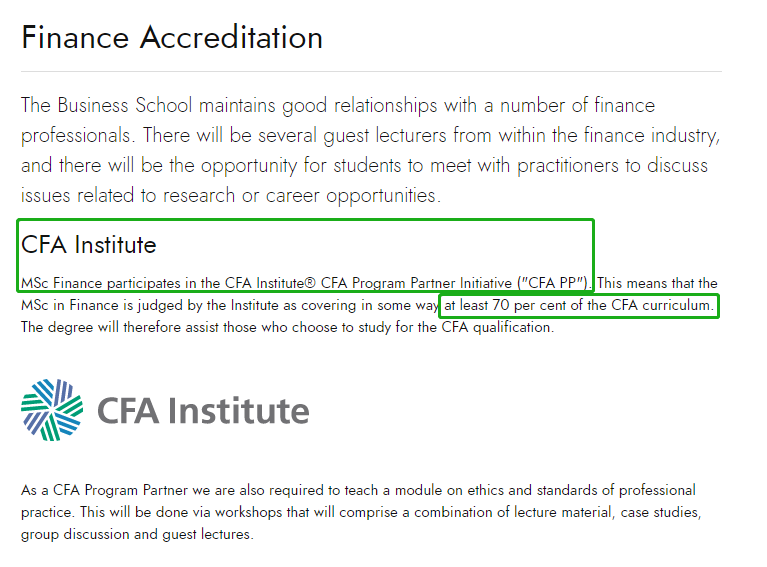This screenshot has width=767, height=567.
Task: Click the grey CFA Institute logo wordmark
Action: click(203, 411)
